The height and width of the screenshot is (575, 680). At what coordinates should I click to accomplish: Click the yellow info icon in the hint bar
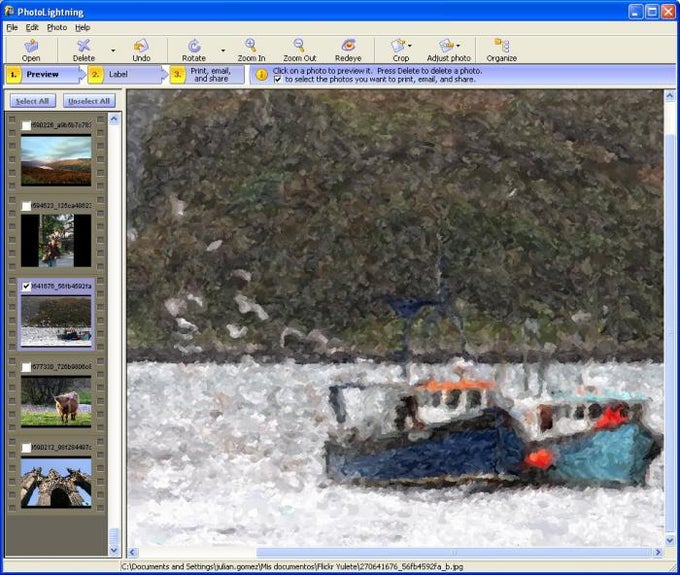point(262,75)
